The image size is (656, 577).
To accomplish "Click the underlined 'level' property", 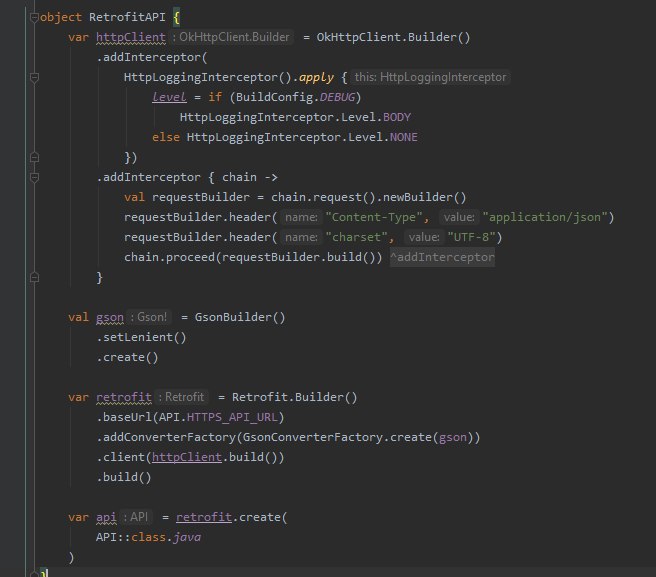I will [169, 97].
